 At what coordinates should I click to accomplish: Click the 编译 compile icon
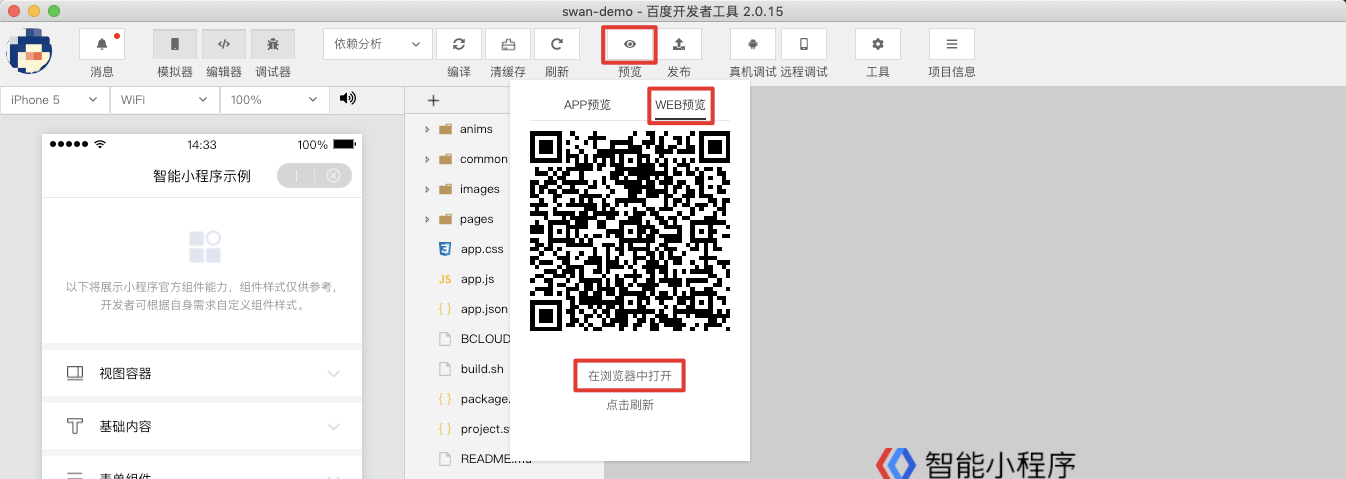(459, 44)
